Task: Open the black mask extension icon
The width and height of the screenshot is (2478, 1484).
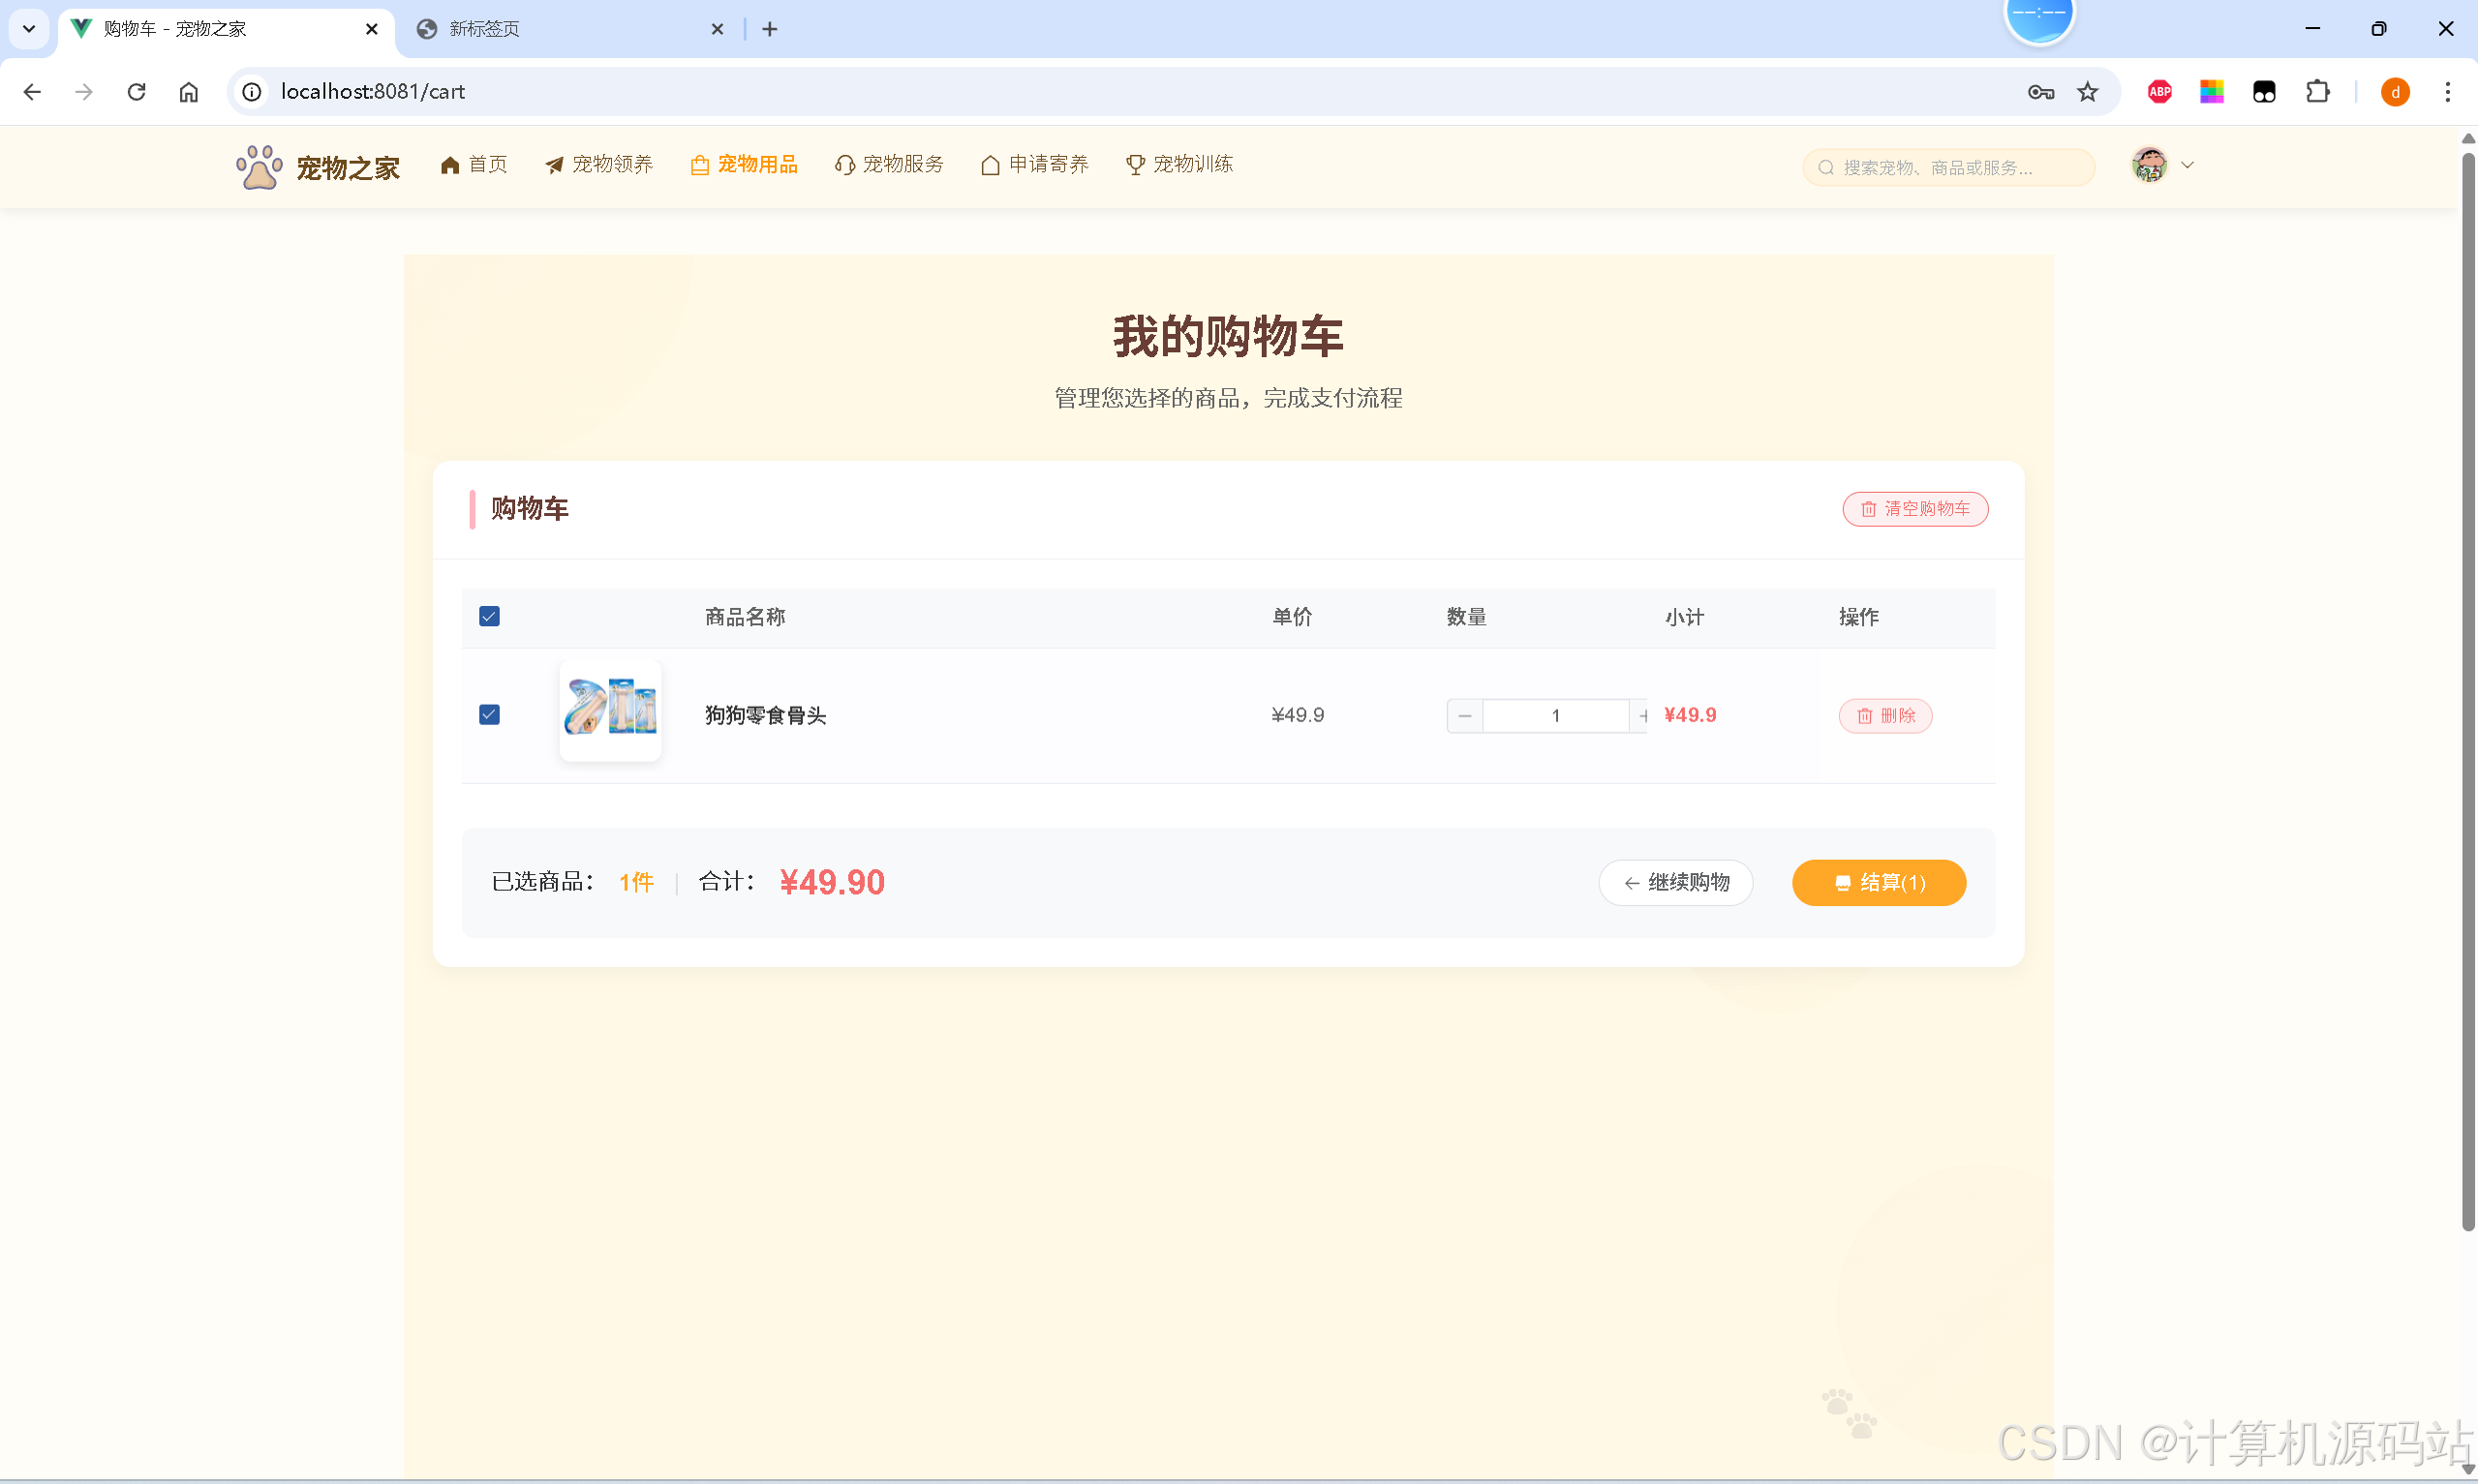Action: 2264,92
